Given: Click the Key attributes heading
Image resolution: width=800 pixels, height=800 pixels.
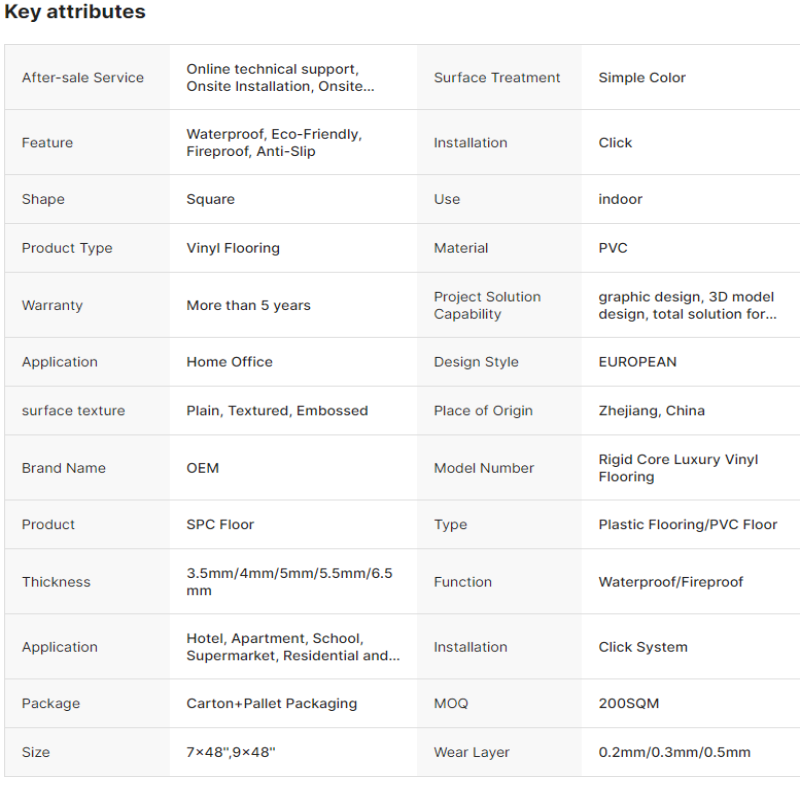Looking at the screenshot, I should click(x=75, y=12).
